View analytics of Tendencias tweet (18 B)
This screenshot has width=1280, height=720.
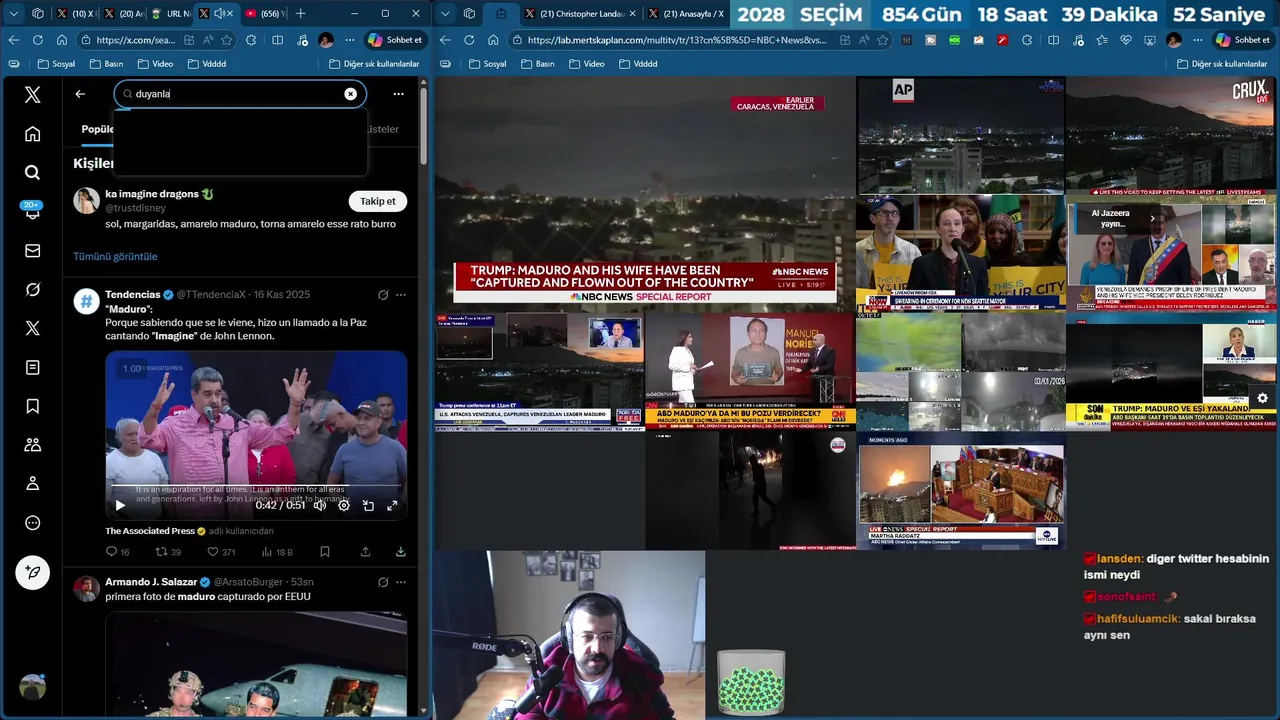point(277,552)
